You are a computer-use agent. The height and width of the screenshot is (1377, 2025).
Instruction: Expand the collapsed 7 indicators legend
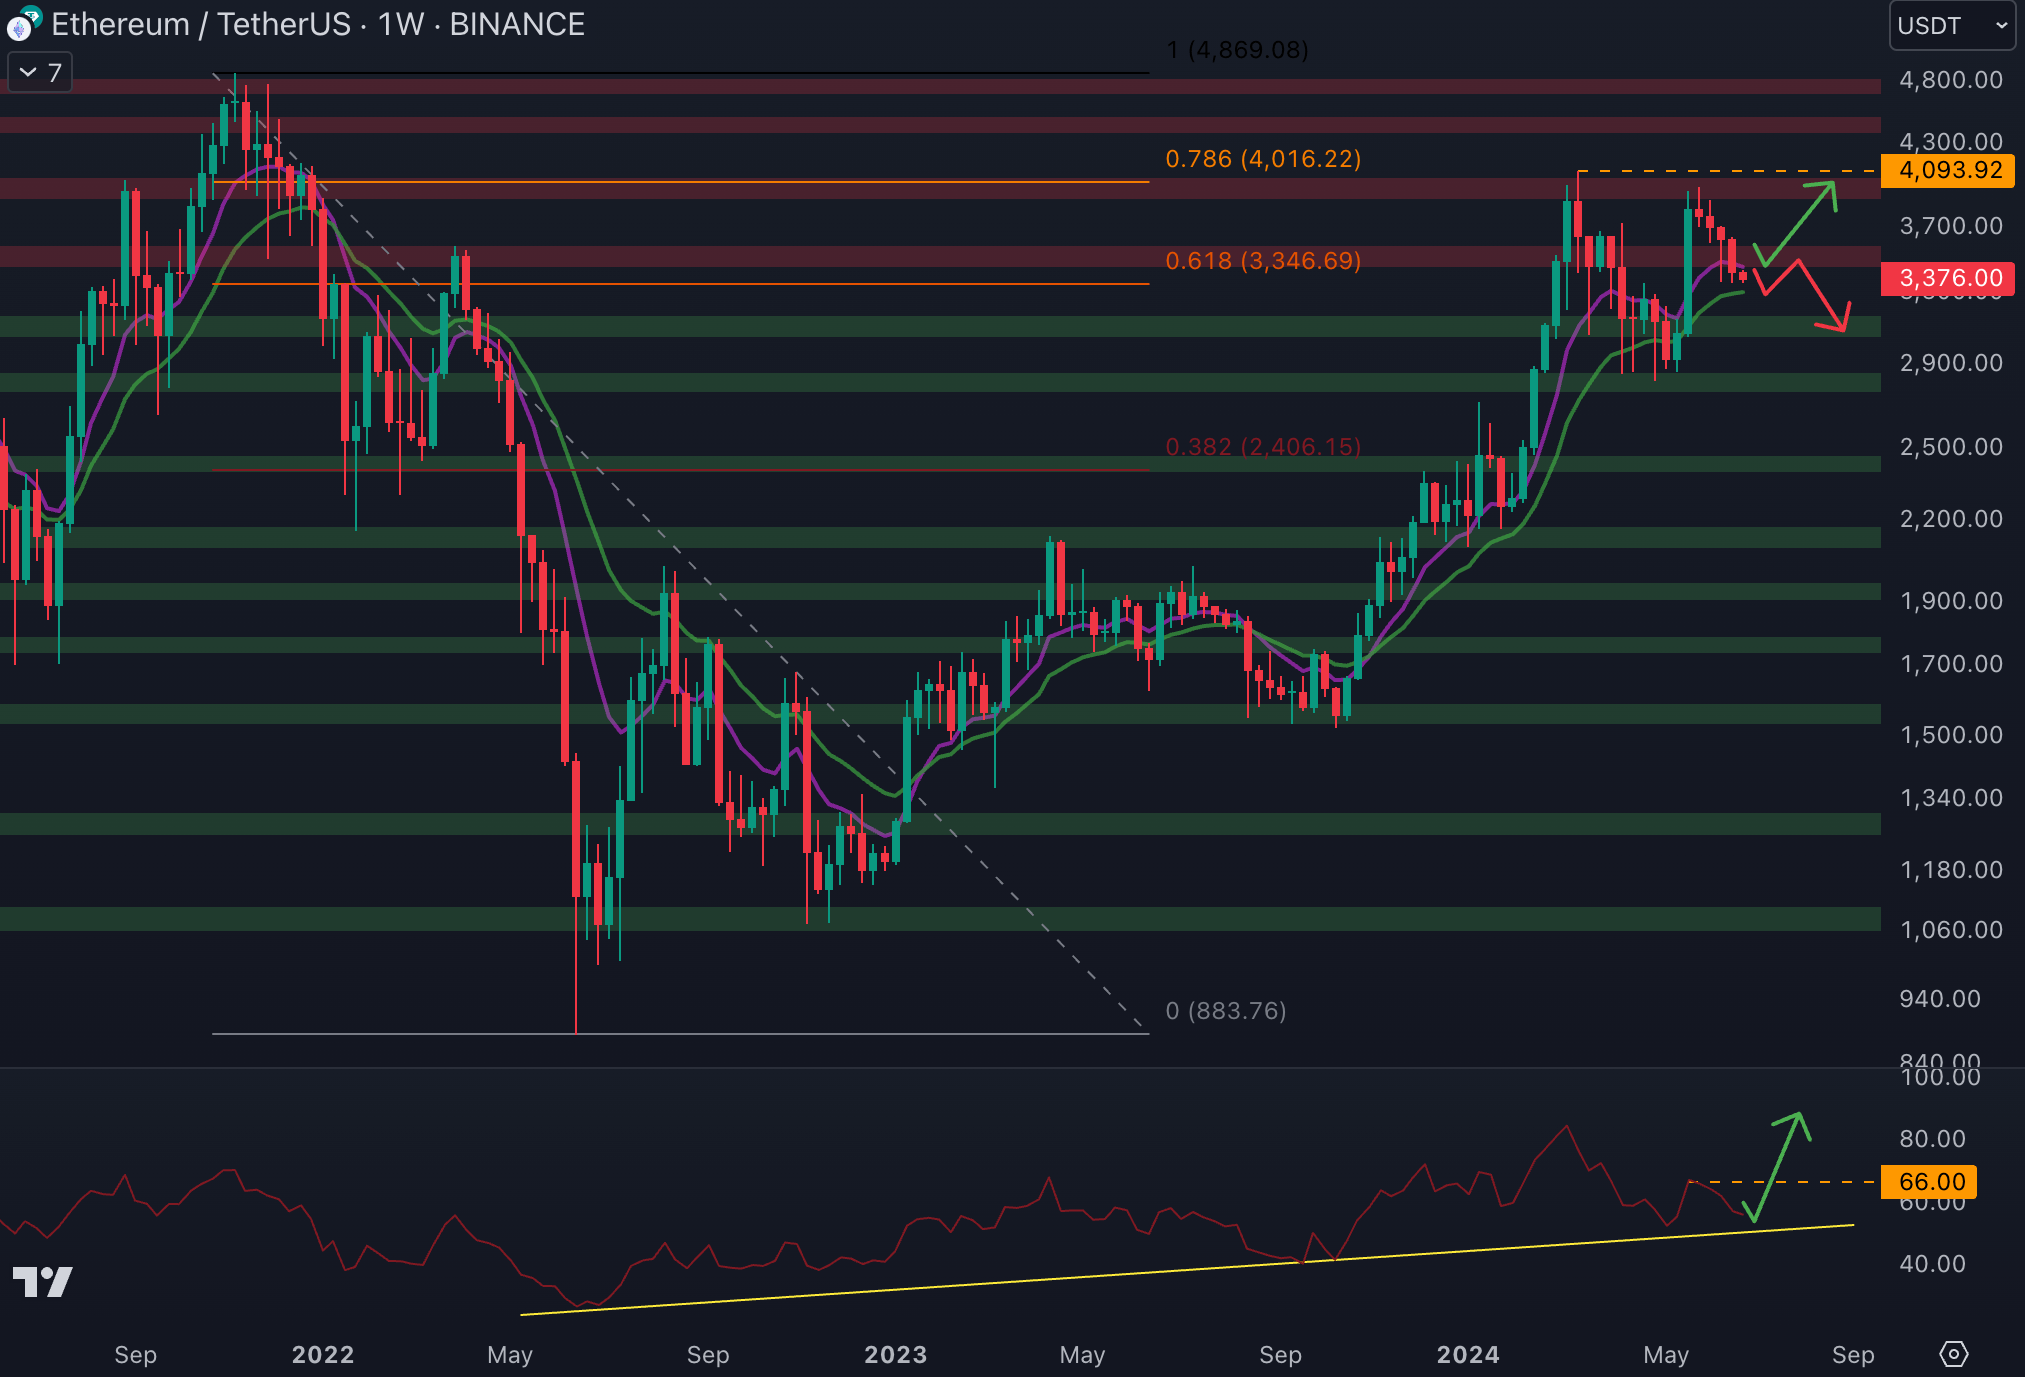click(40, 72)
